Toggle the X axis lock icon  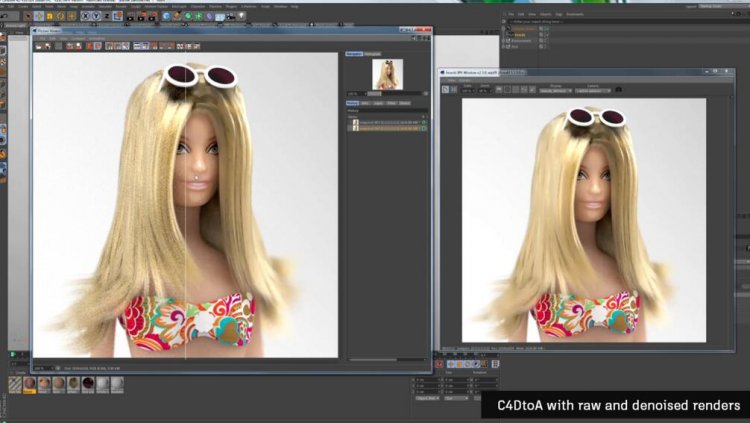(x=86, y=16)
